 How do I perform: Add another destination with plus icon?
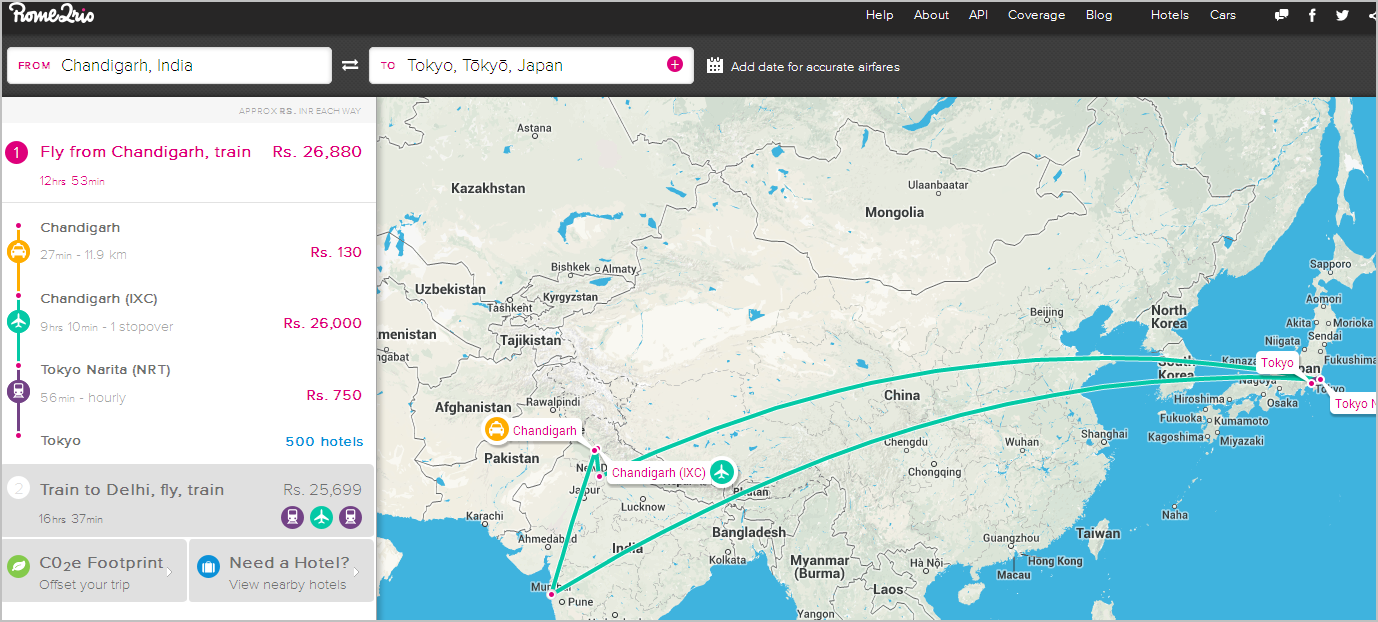point(675,64)
